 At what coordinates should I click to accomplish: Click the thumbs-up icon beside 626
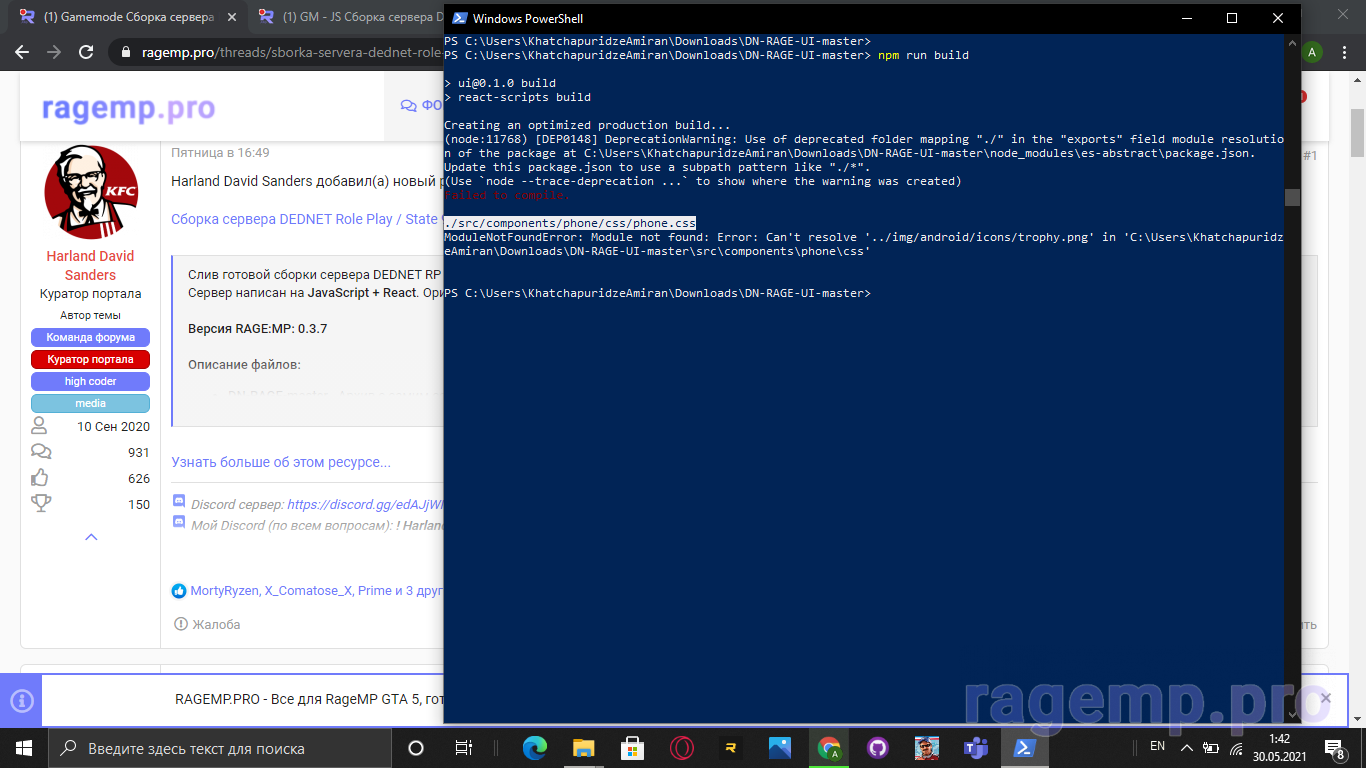tap(41, 478)
